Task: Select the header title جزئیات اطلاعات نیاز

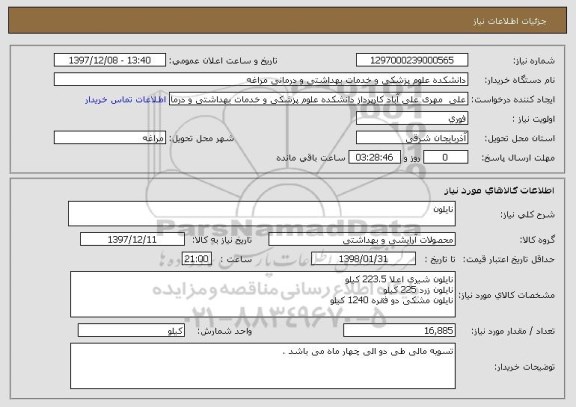Action: click(x=510, y=21)
